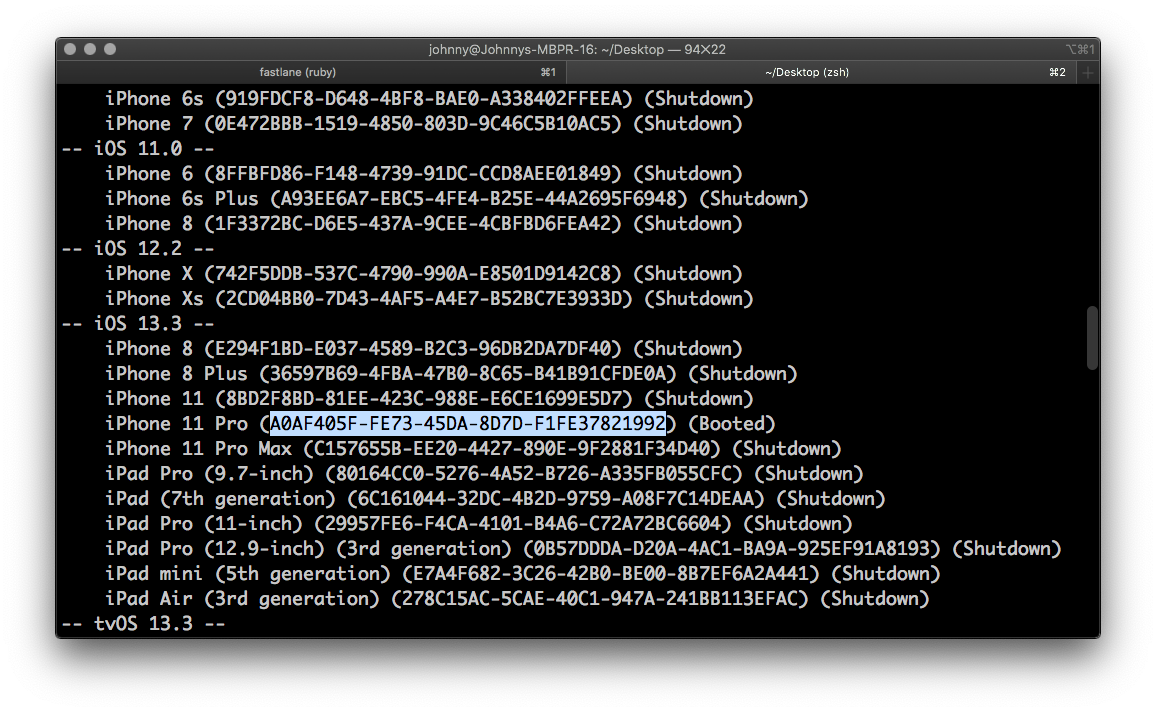Viewport: 1156px width, 712px height.
Task: Click the window title johnny@Johnnys-MBPR-16
Action: point(577,49)
